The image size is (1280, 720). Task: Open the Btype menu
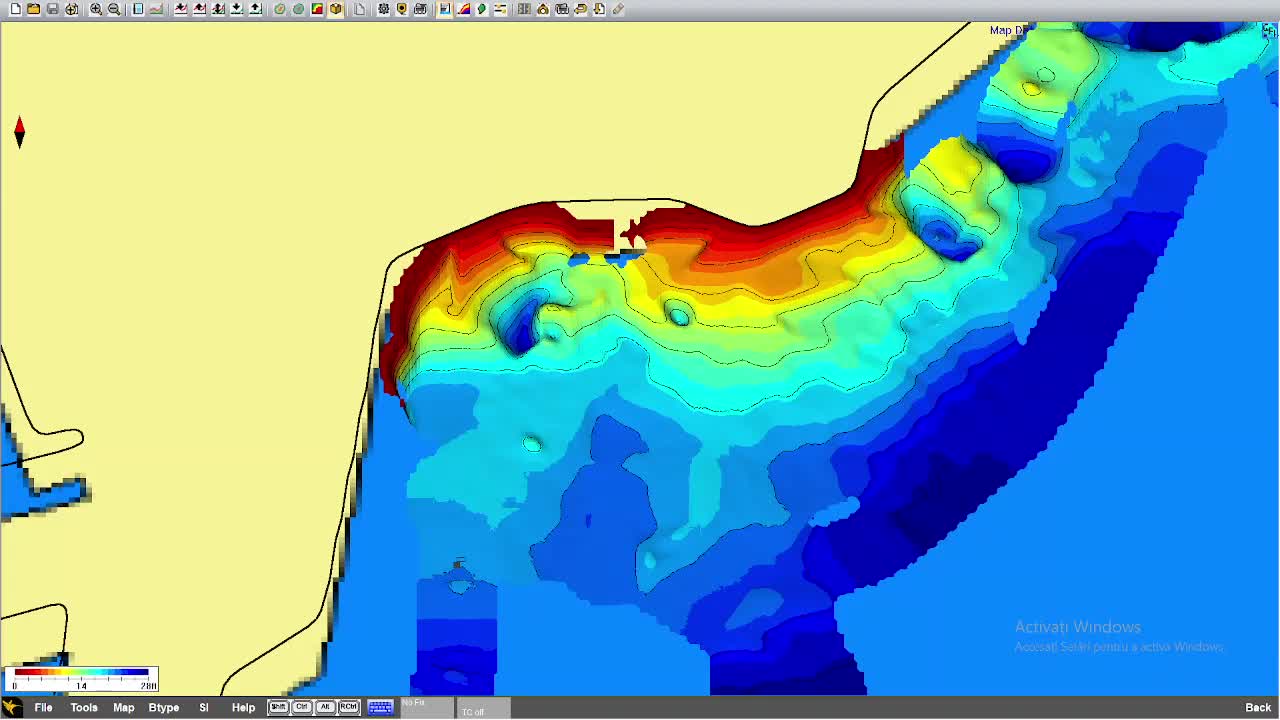pyautogui.click(x=163, y=707)
